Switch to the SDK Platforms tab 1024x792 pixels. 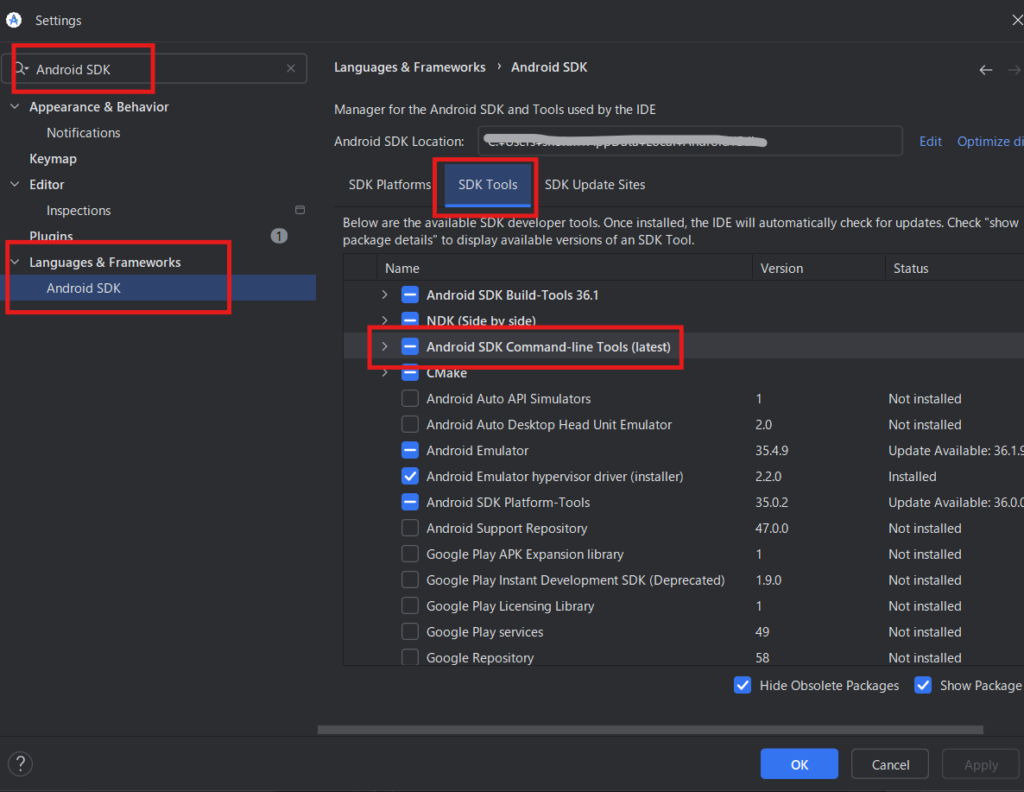[389, 185]
